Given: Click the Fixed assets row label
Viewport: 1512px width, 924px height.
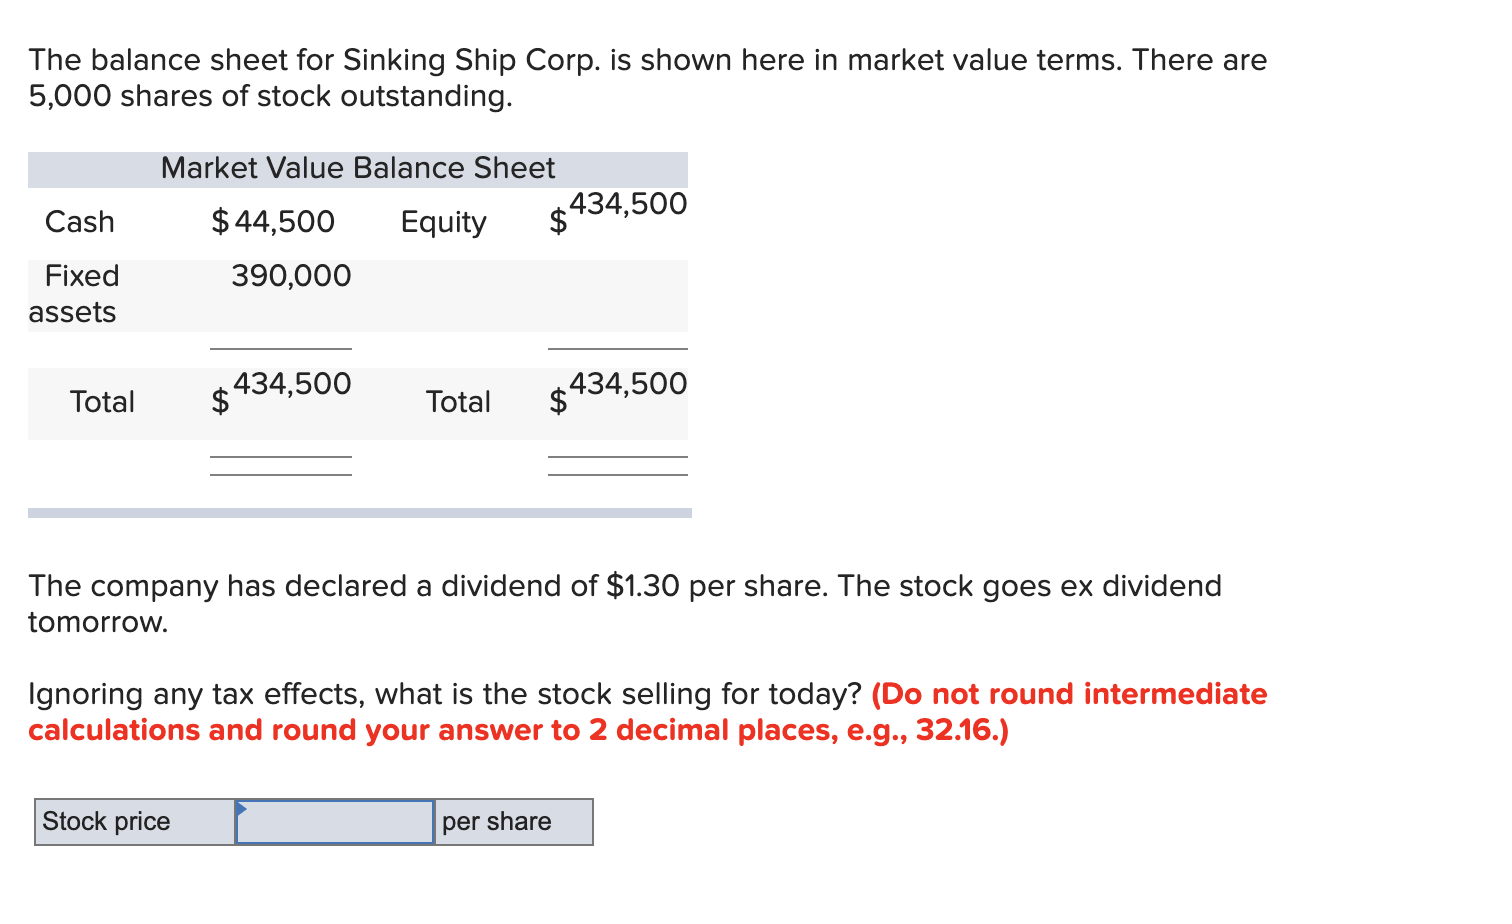Looking at the screenshot, I should tap(75, 293).
